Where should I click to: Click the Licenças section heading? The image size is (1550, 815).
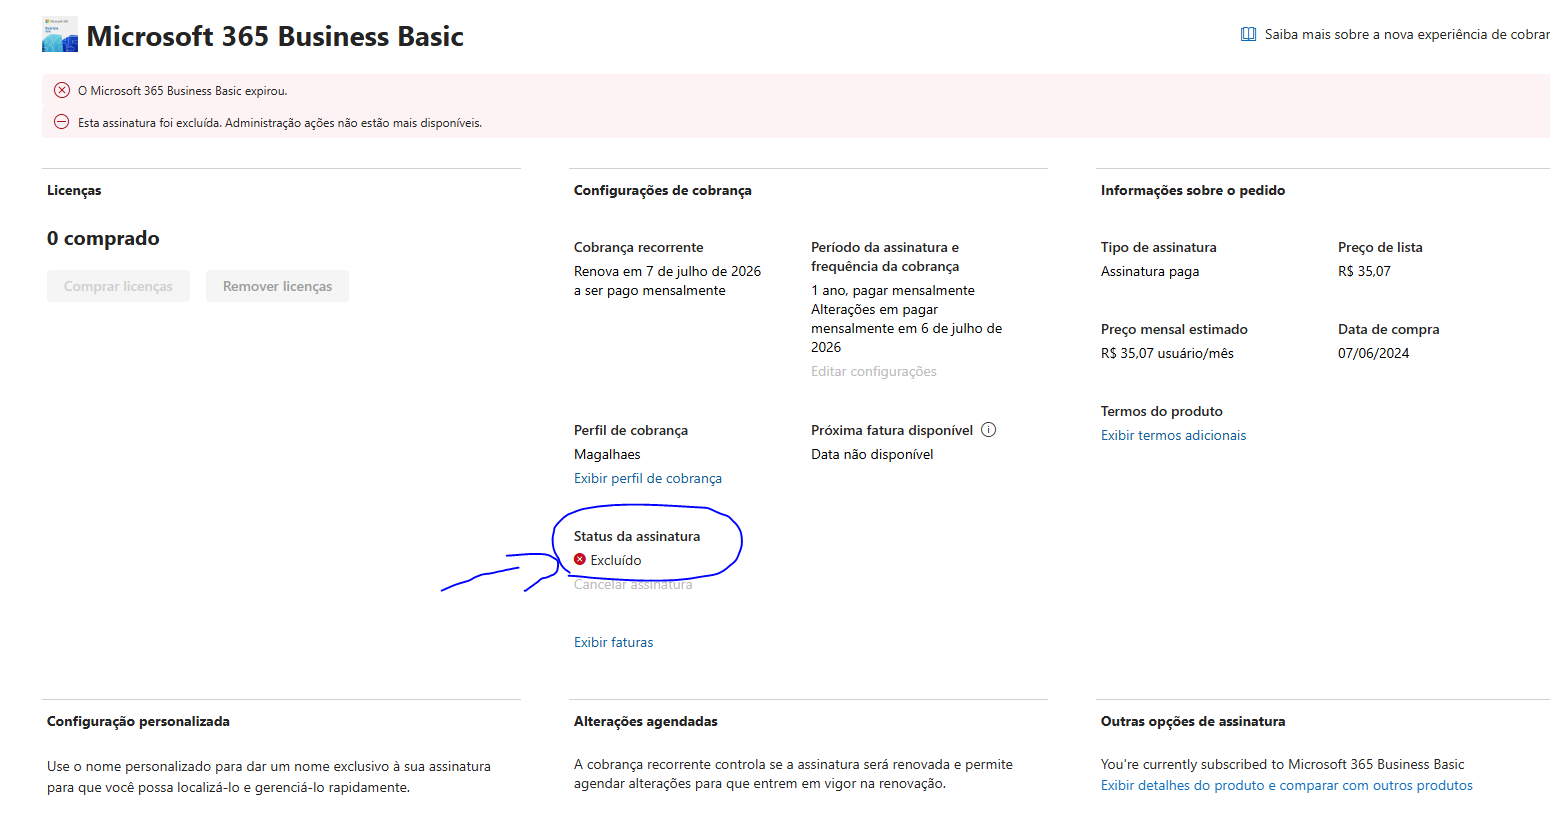click(74, 190)
